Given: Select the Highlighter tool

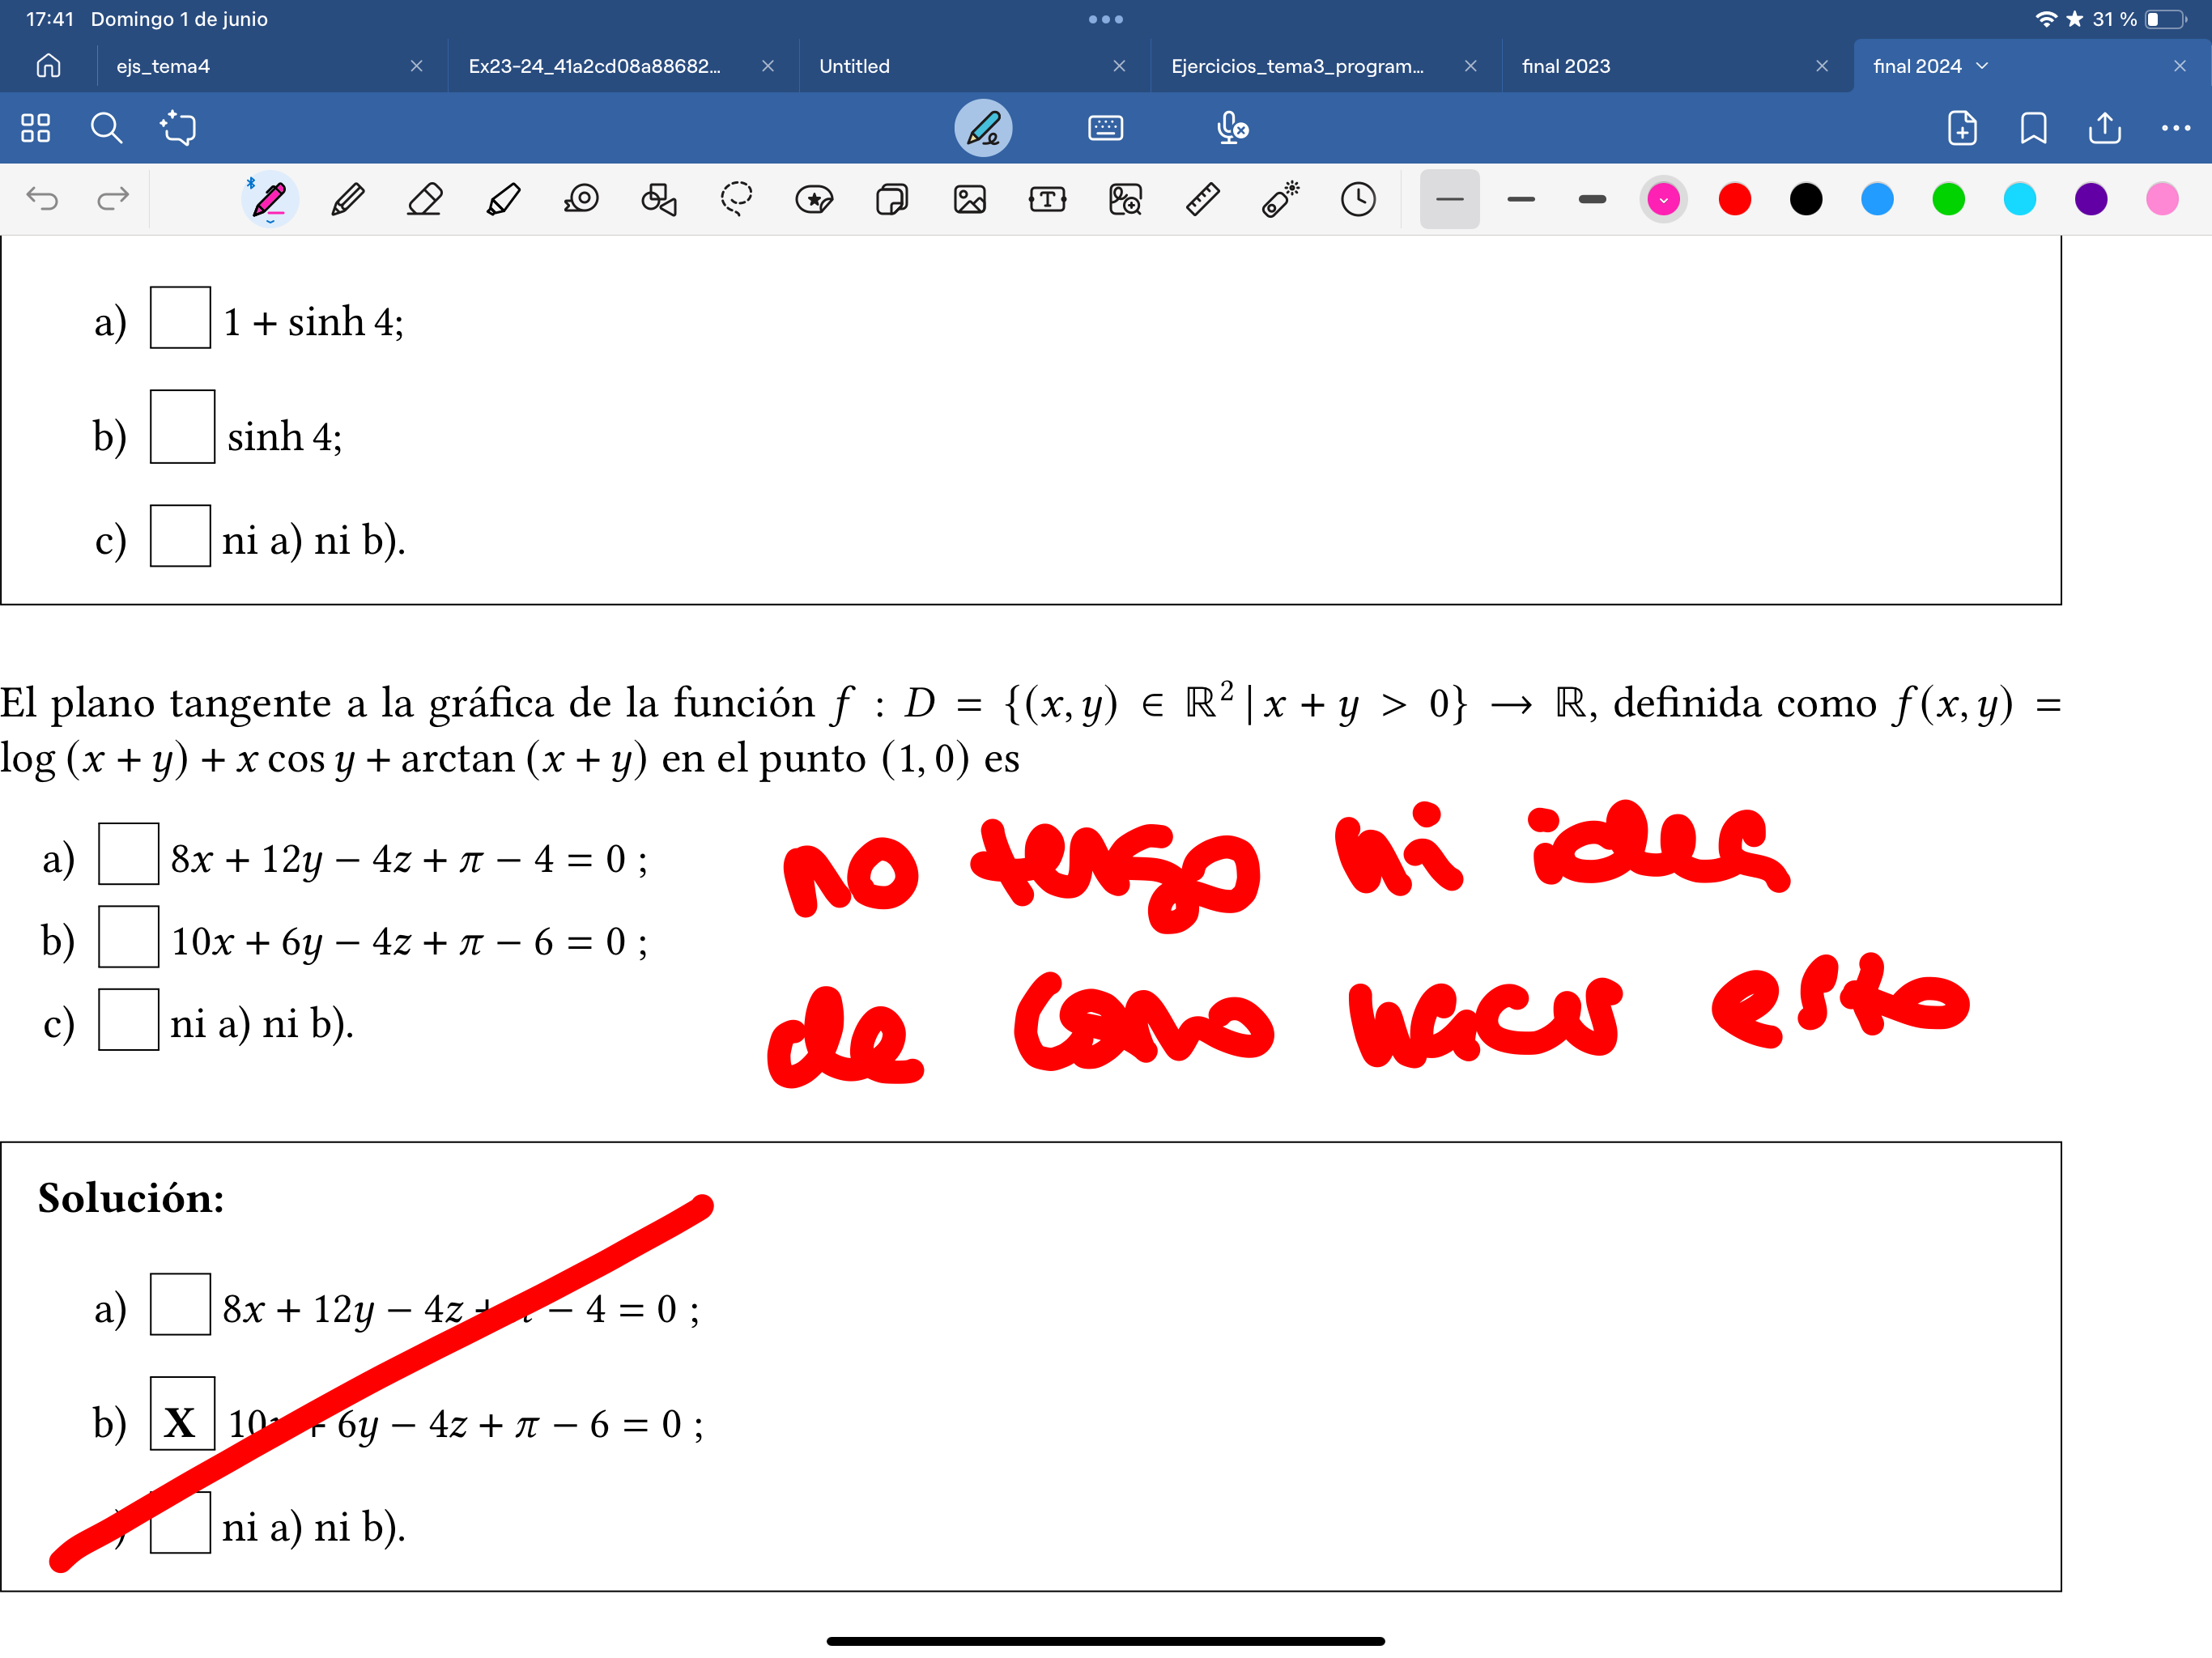Looking at the screenshot, I should pos(504,199).
